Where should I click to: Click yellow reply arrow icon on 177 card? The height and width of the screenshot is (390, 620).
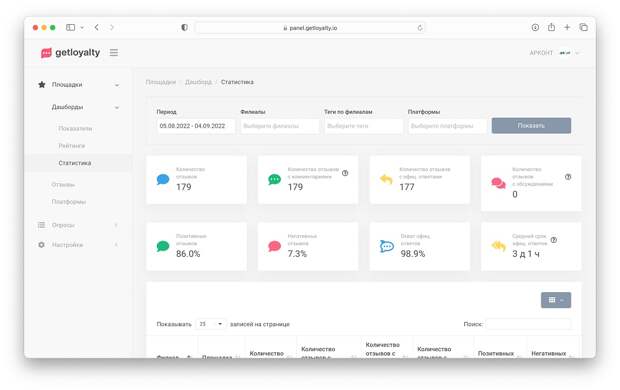[x=386, y=179]
